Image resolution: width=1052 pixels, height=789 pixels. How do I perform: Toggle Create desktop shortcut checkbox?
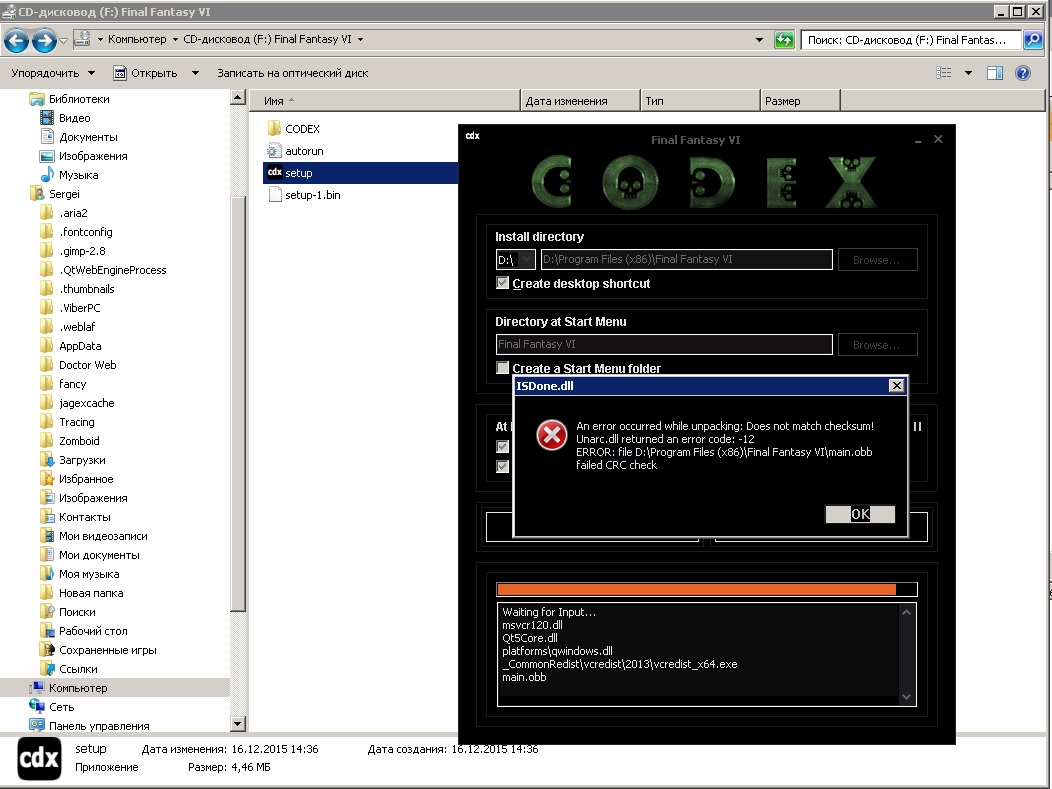pos(503,284)
